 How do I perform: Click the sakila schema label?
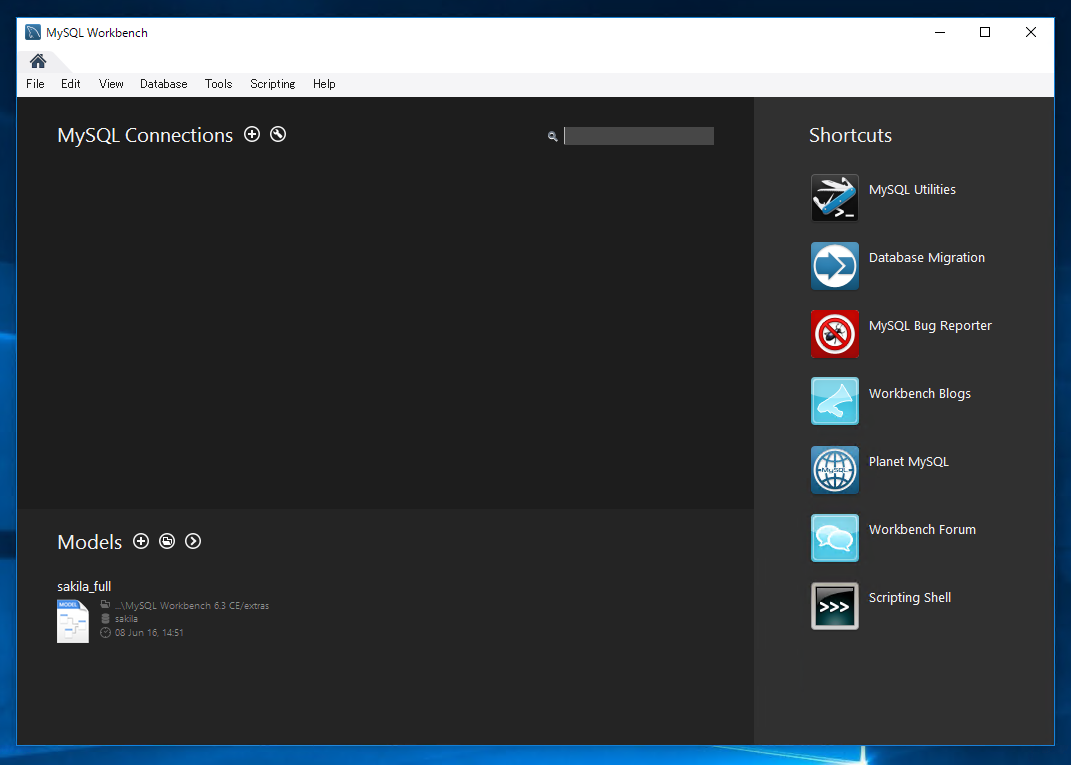tap(126, 619)
